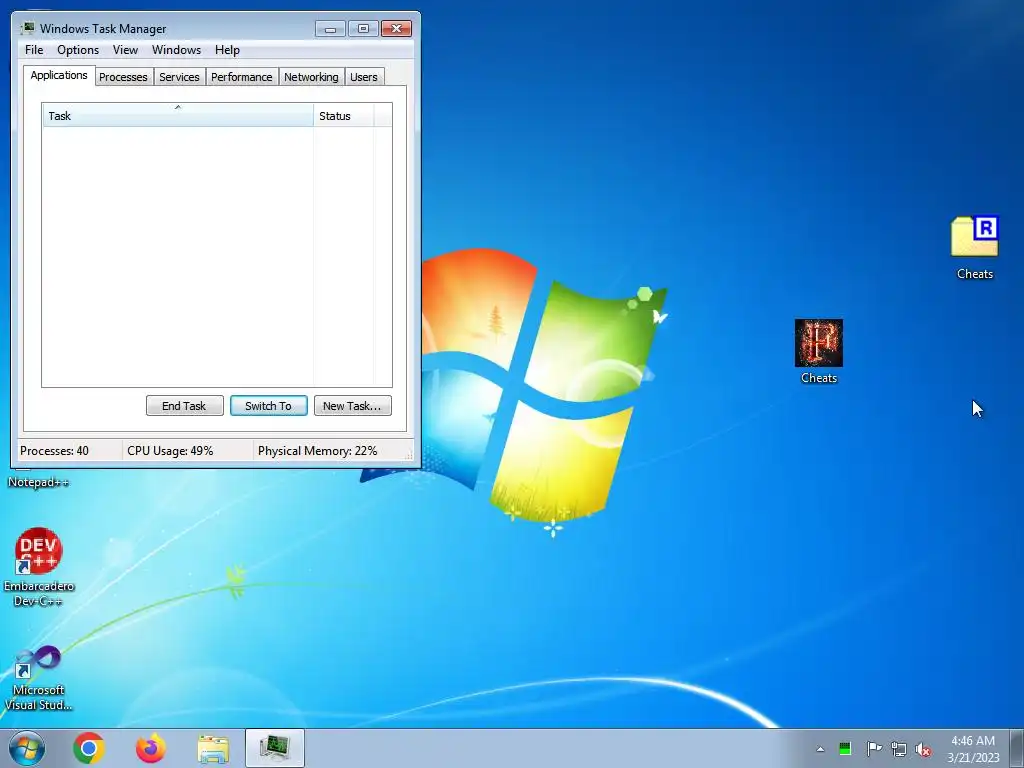The width and height of the screenshot is (1024, 768).
Task: Click the Show desktop strip
Action: pyautogui.click(x=1017, y=748)
